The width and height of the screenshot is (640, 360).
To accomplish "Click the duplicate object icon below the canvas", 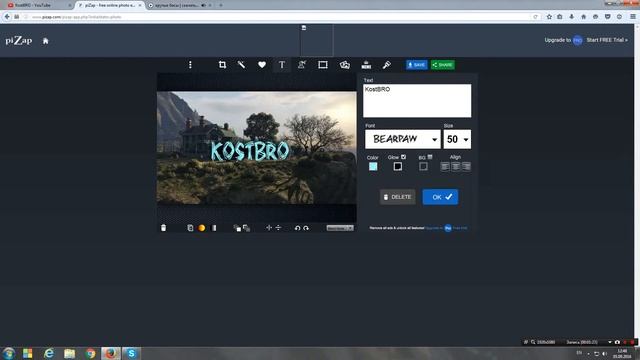I will [190, 228].
